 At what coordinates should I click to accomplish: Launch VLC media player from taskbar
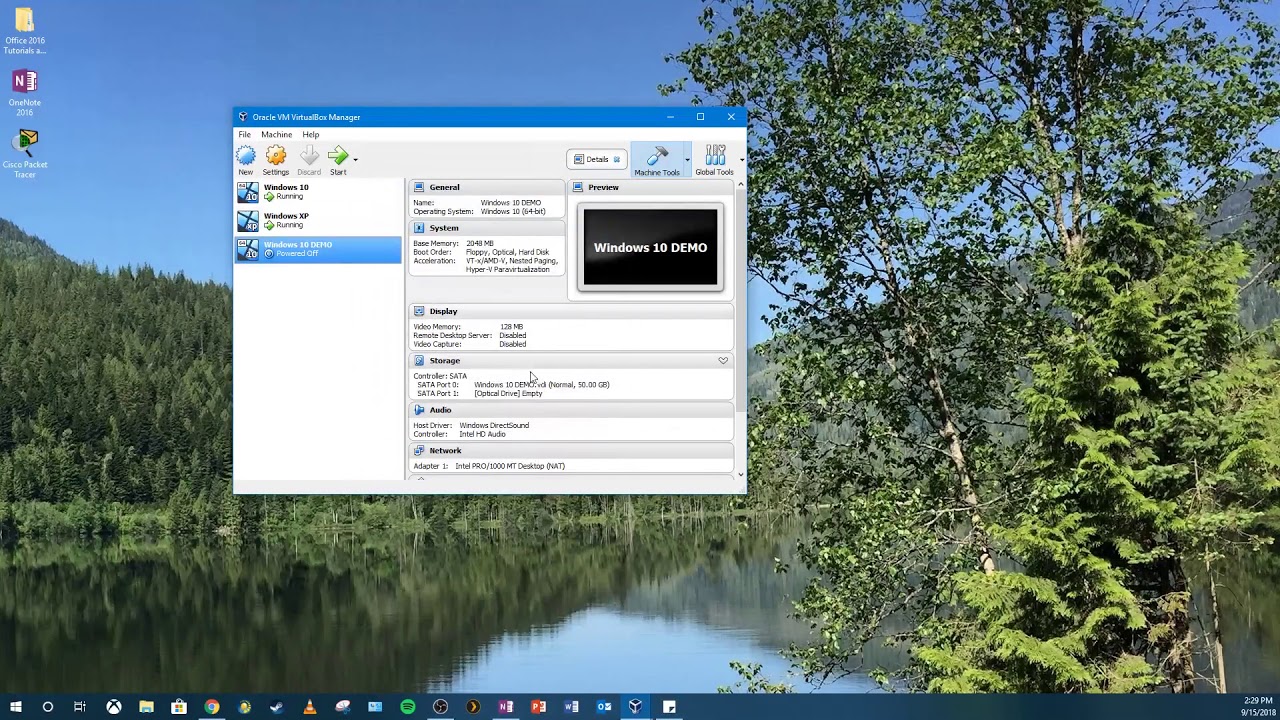[x=309, y=707]
